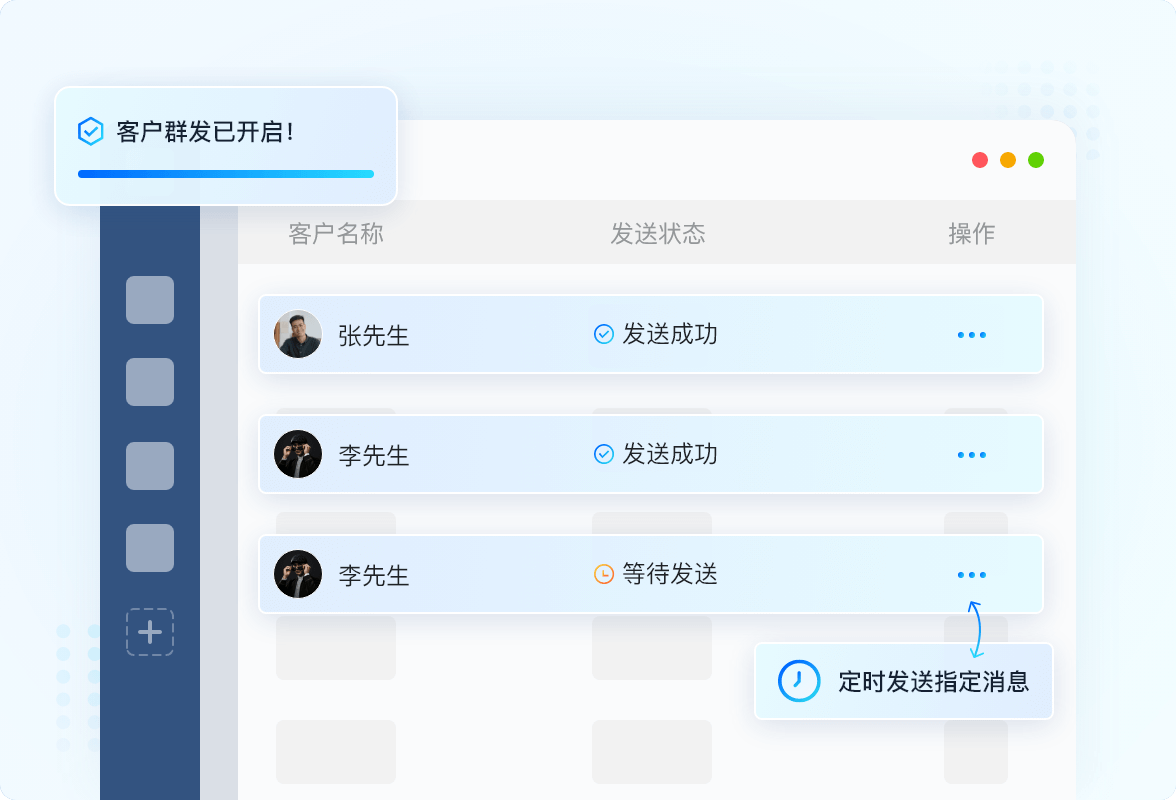Screen dimensions: 1176x800
Task: Click the blue progress bar in notification
Action: pos(226,174)
